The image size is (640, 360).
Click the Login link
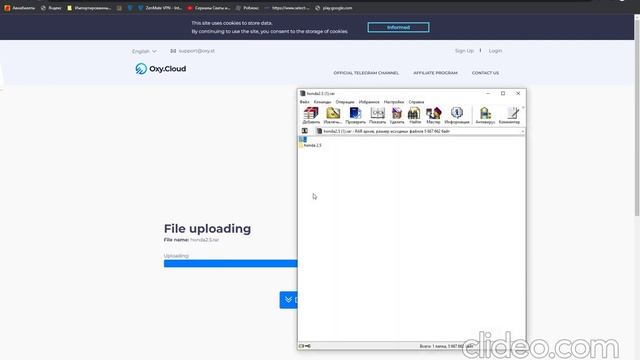click(x=495, y=51)
